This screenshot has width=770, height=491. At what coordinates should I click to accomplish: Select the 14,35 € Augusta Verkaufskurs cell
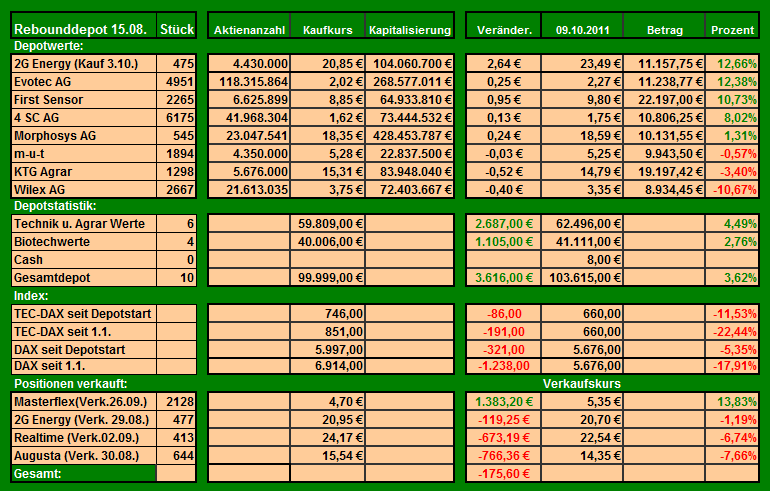[x=582, y=456]
